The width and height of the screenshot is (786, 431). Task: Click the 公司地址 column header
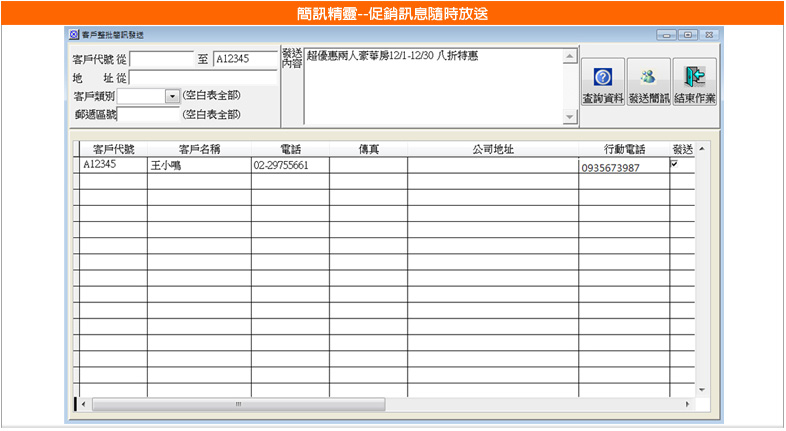point(492,149)
